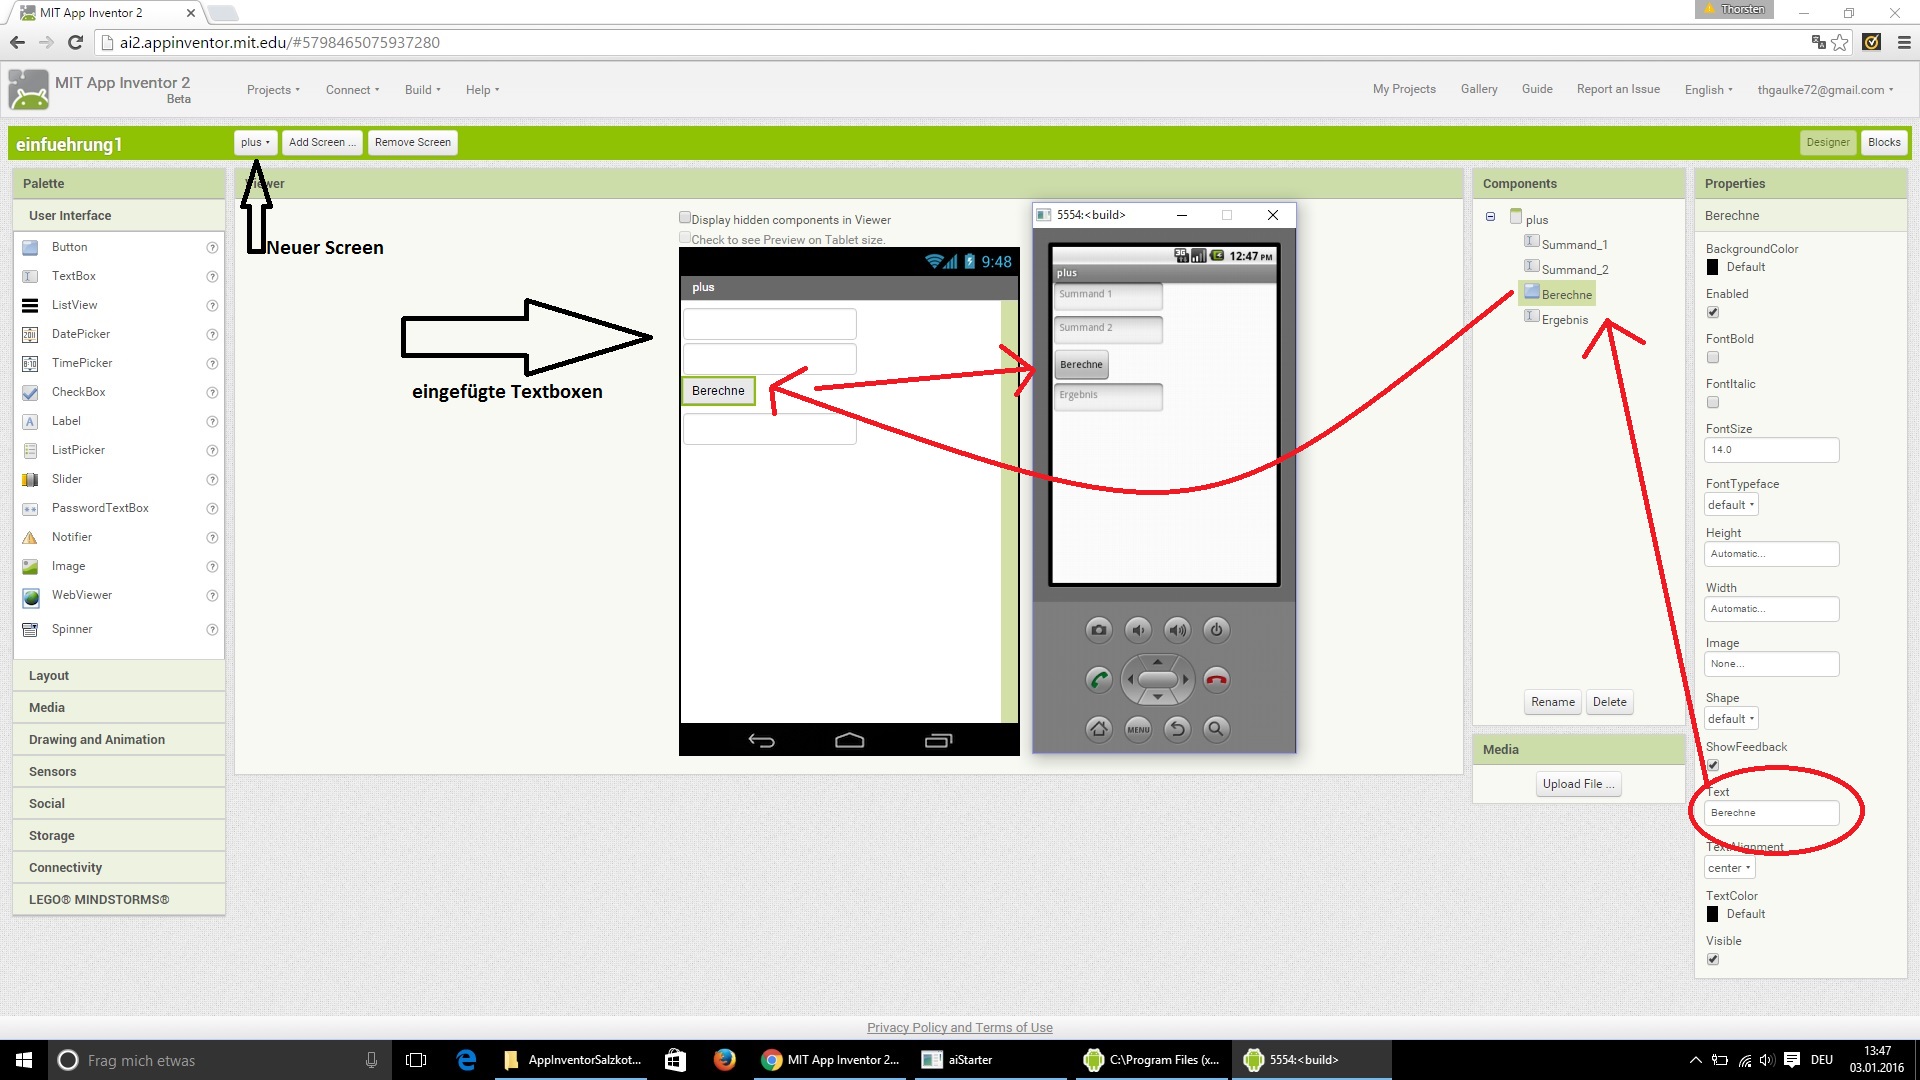This screenshot has height=1080, width=1920.
Task: Click the Delete component button
Action: point(1610,702)
